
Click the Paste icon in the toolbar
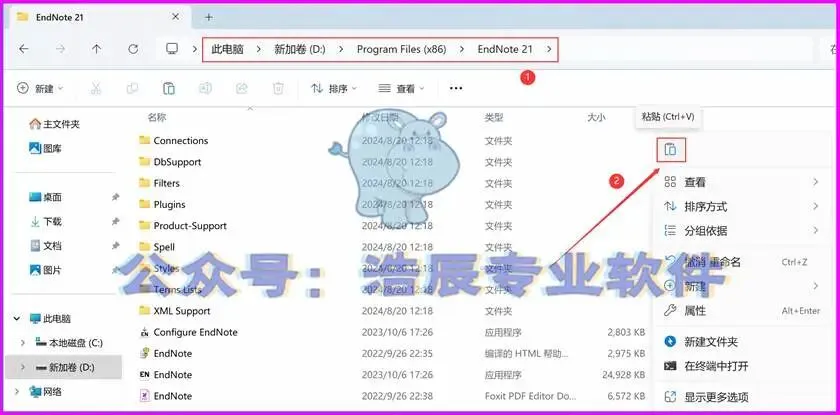point(169,88)
